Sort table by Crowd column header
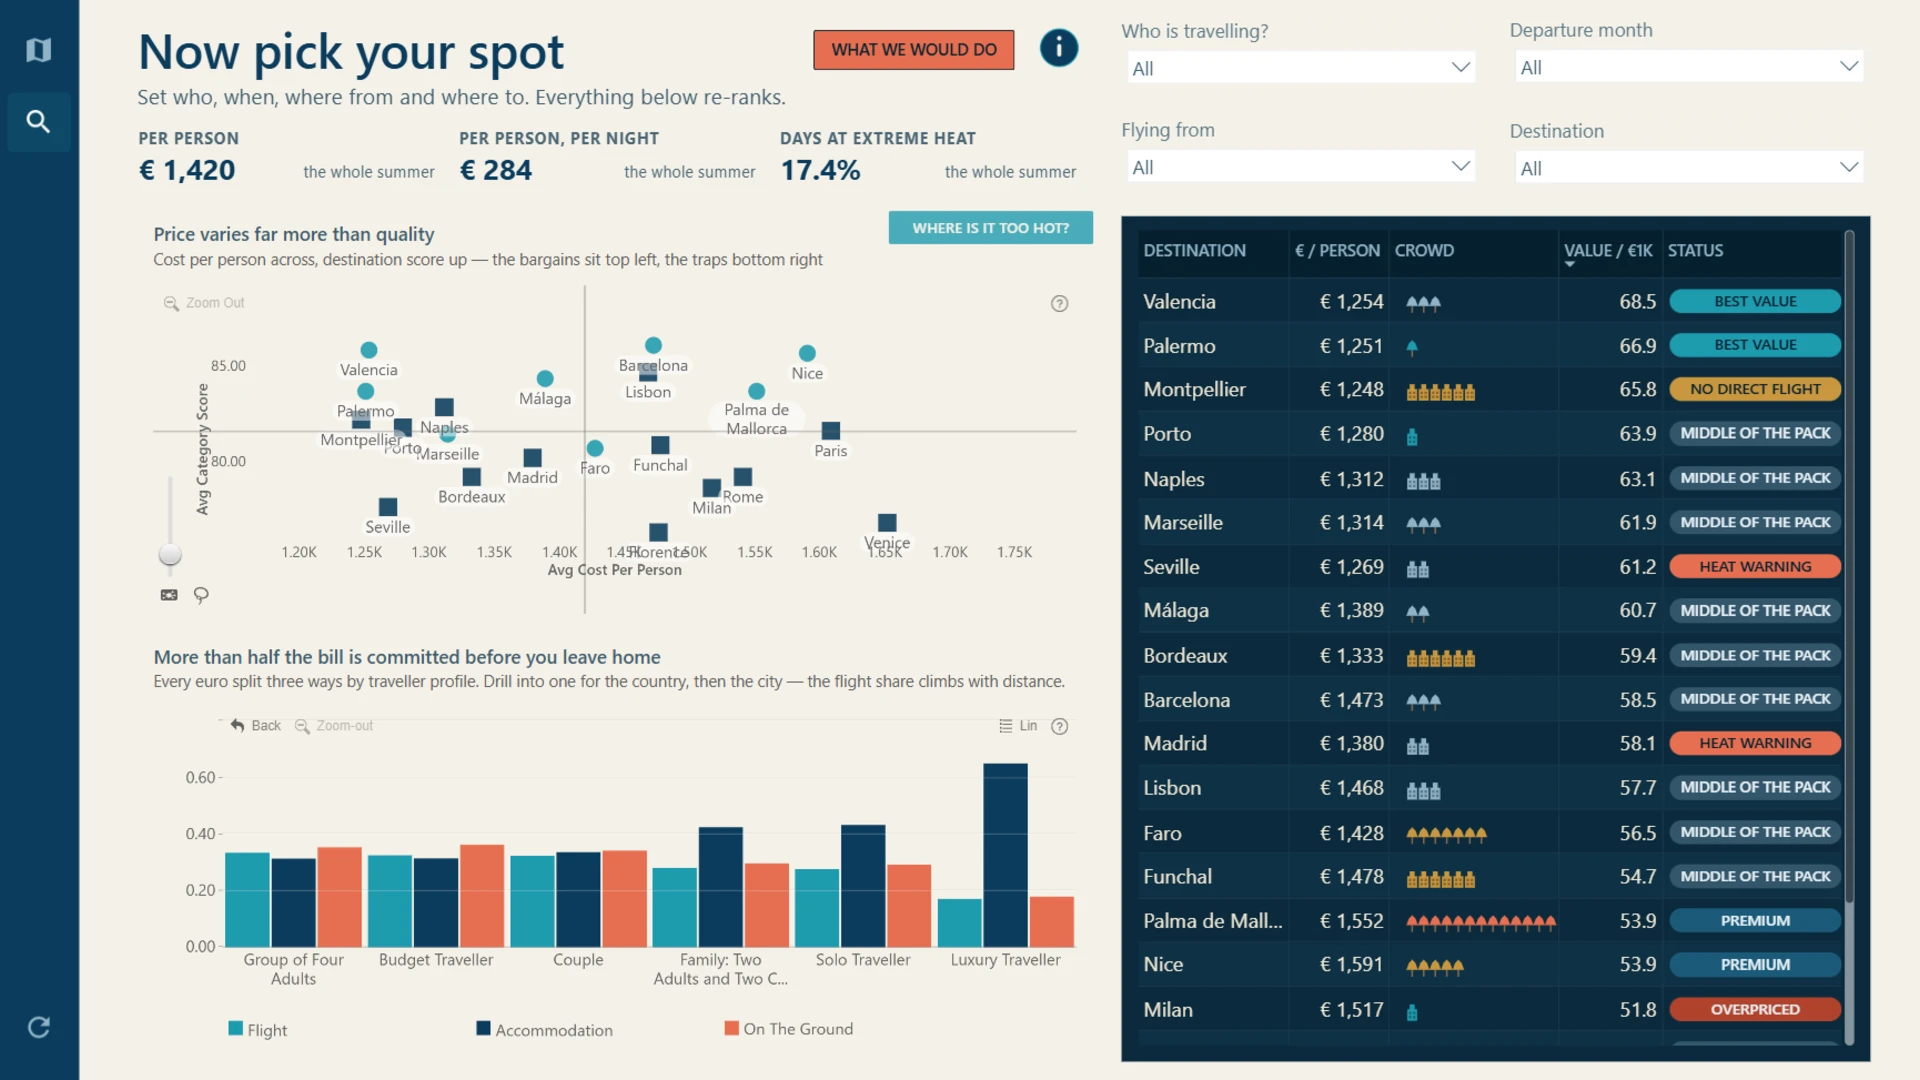Screen dimensions: 1920x1080 click(1424, 250)
